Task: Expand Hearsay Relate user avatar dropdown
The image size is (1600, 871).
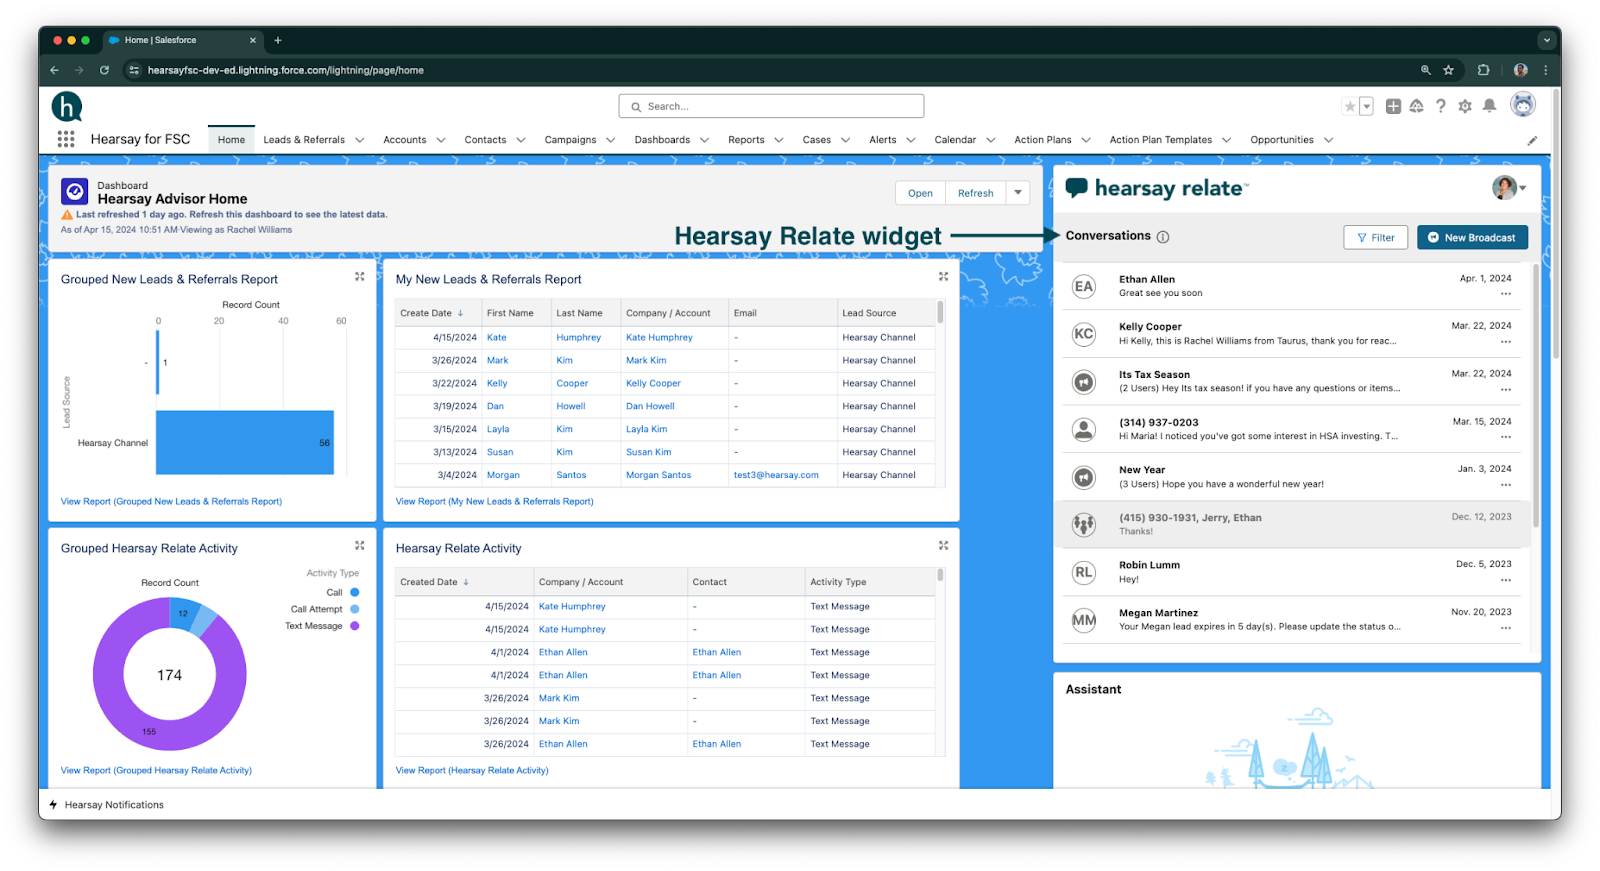Action: 1523,188
